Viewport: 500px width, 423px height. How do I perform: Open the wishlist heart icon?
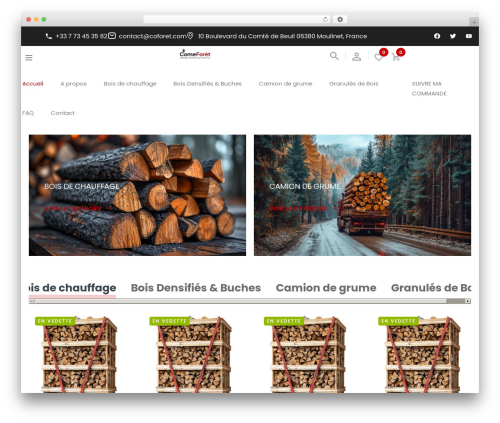pos(378,57)
